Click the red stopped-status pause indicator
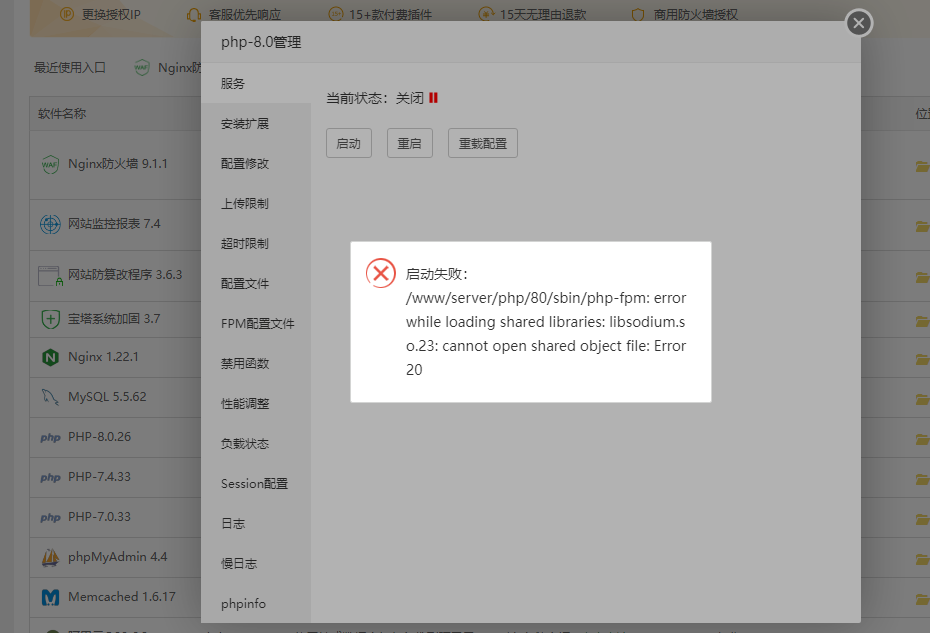Image resolution: width=930 pixels, height=633 pixels. coord(434,98)
